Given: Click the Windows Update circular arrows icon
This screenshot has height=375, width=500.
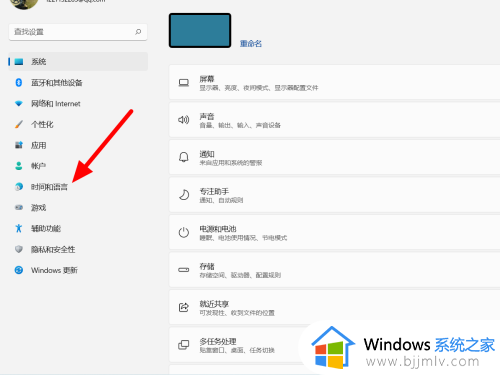Looking at the screenshot, I should [x=19, y=270].
